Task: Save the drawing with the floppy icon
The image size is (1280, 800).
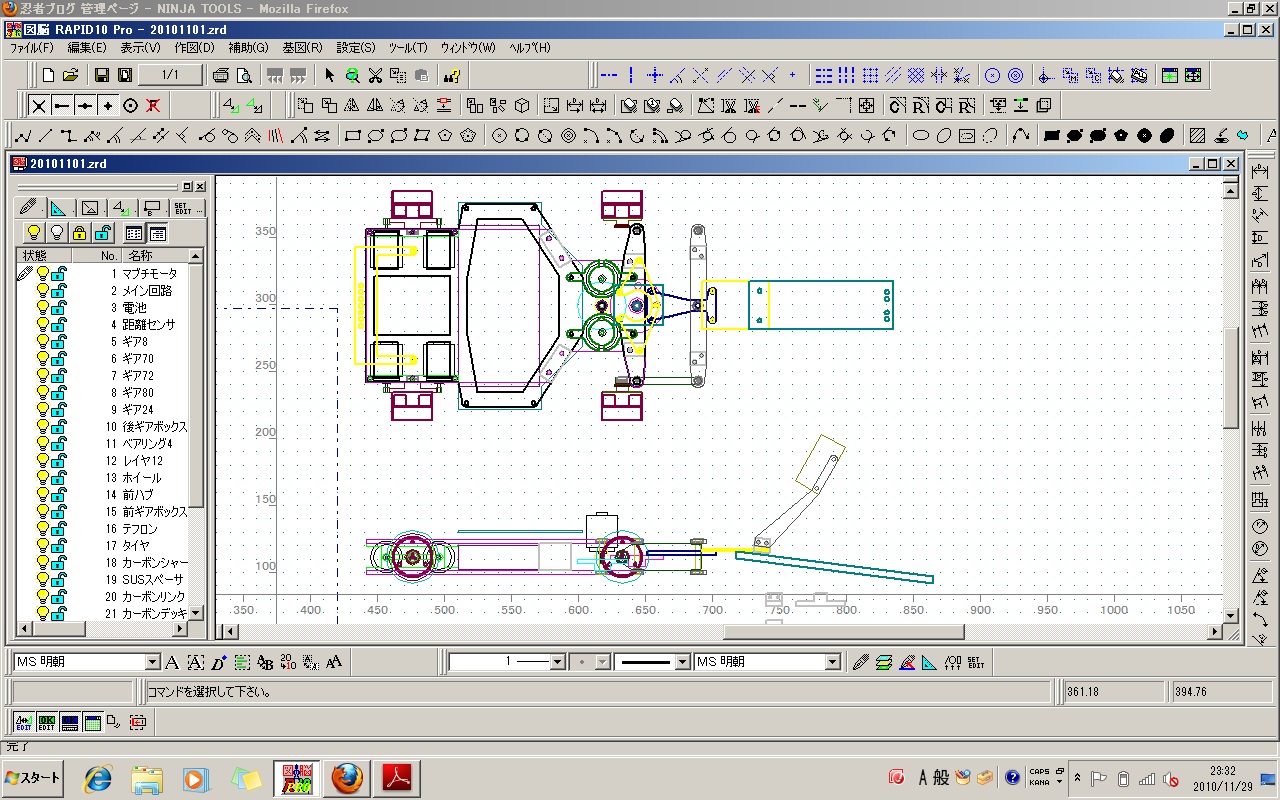Action: pyautogui.click(x=101, y=75)
